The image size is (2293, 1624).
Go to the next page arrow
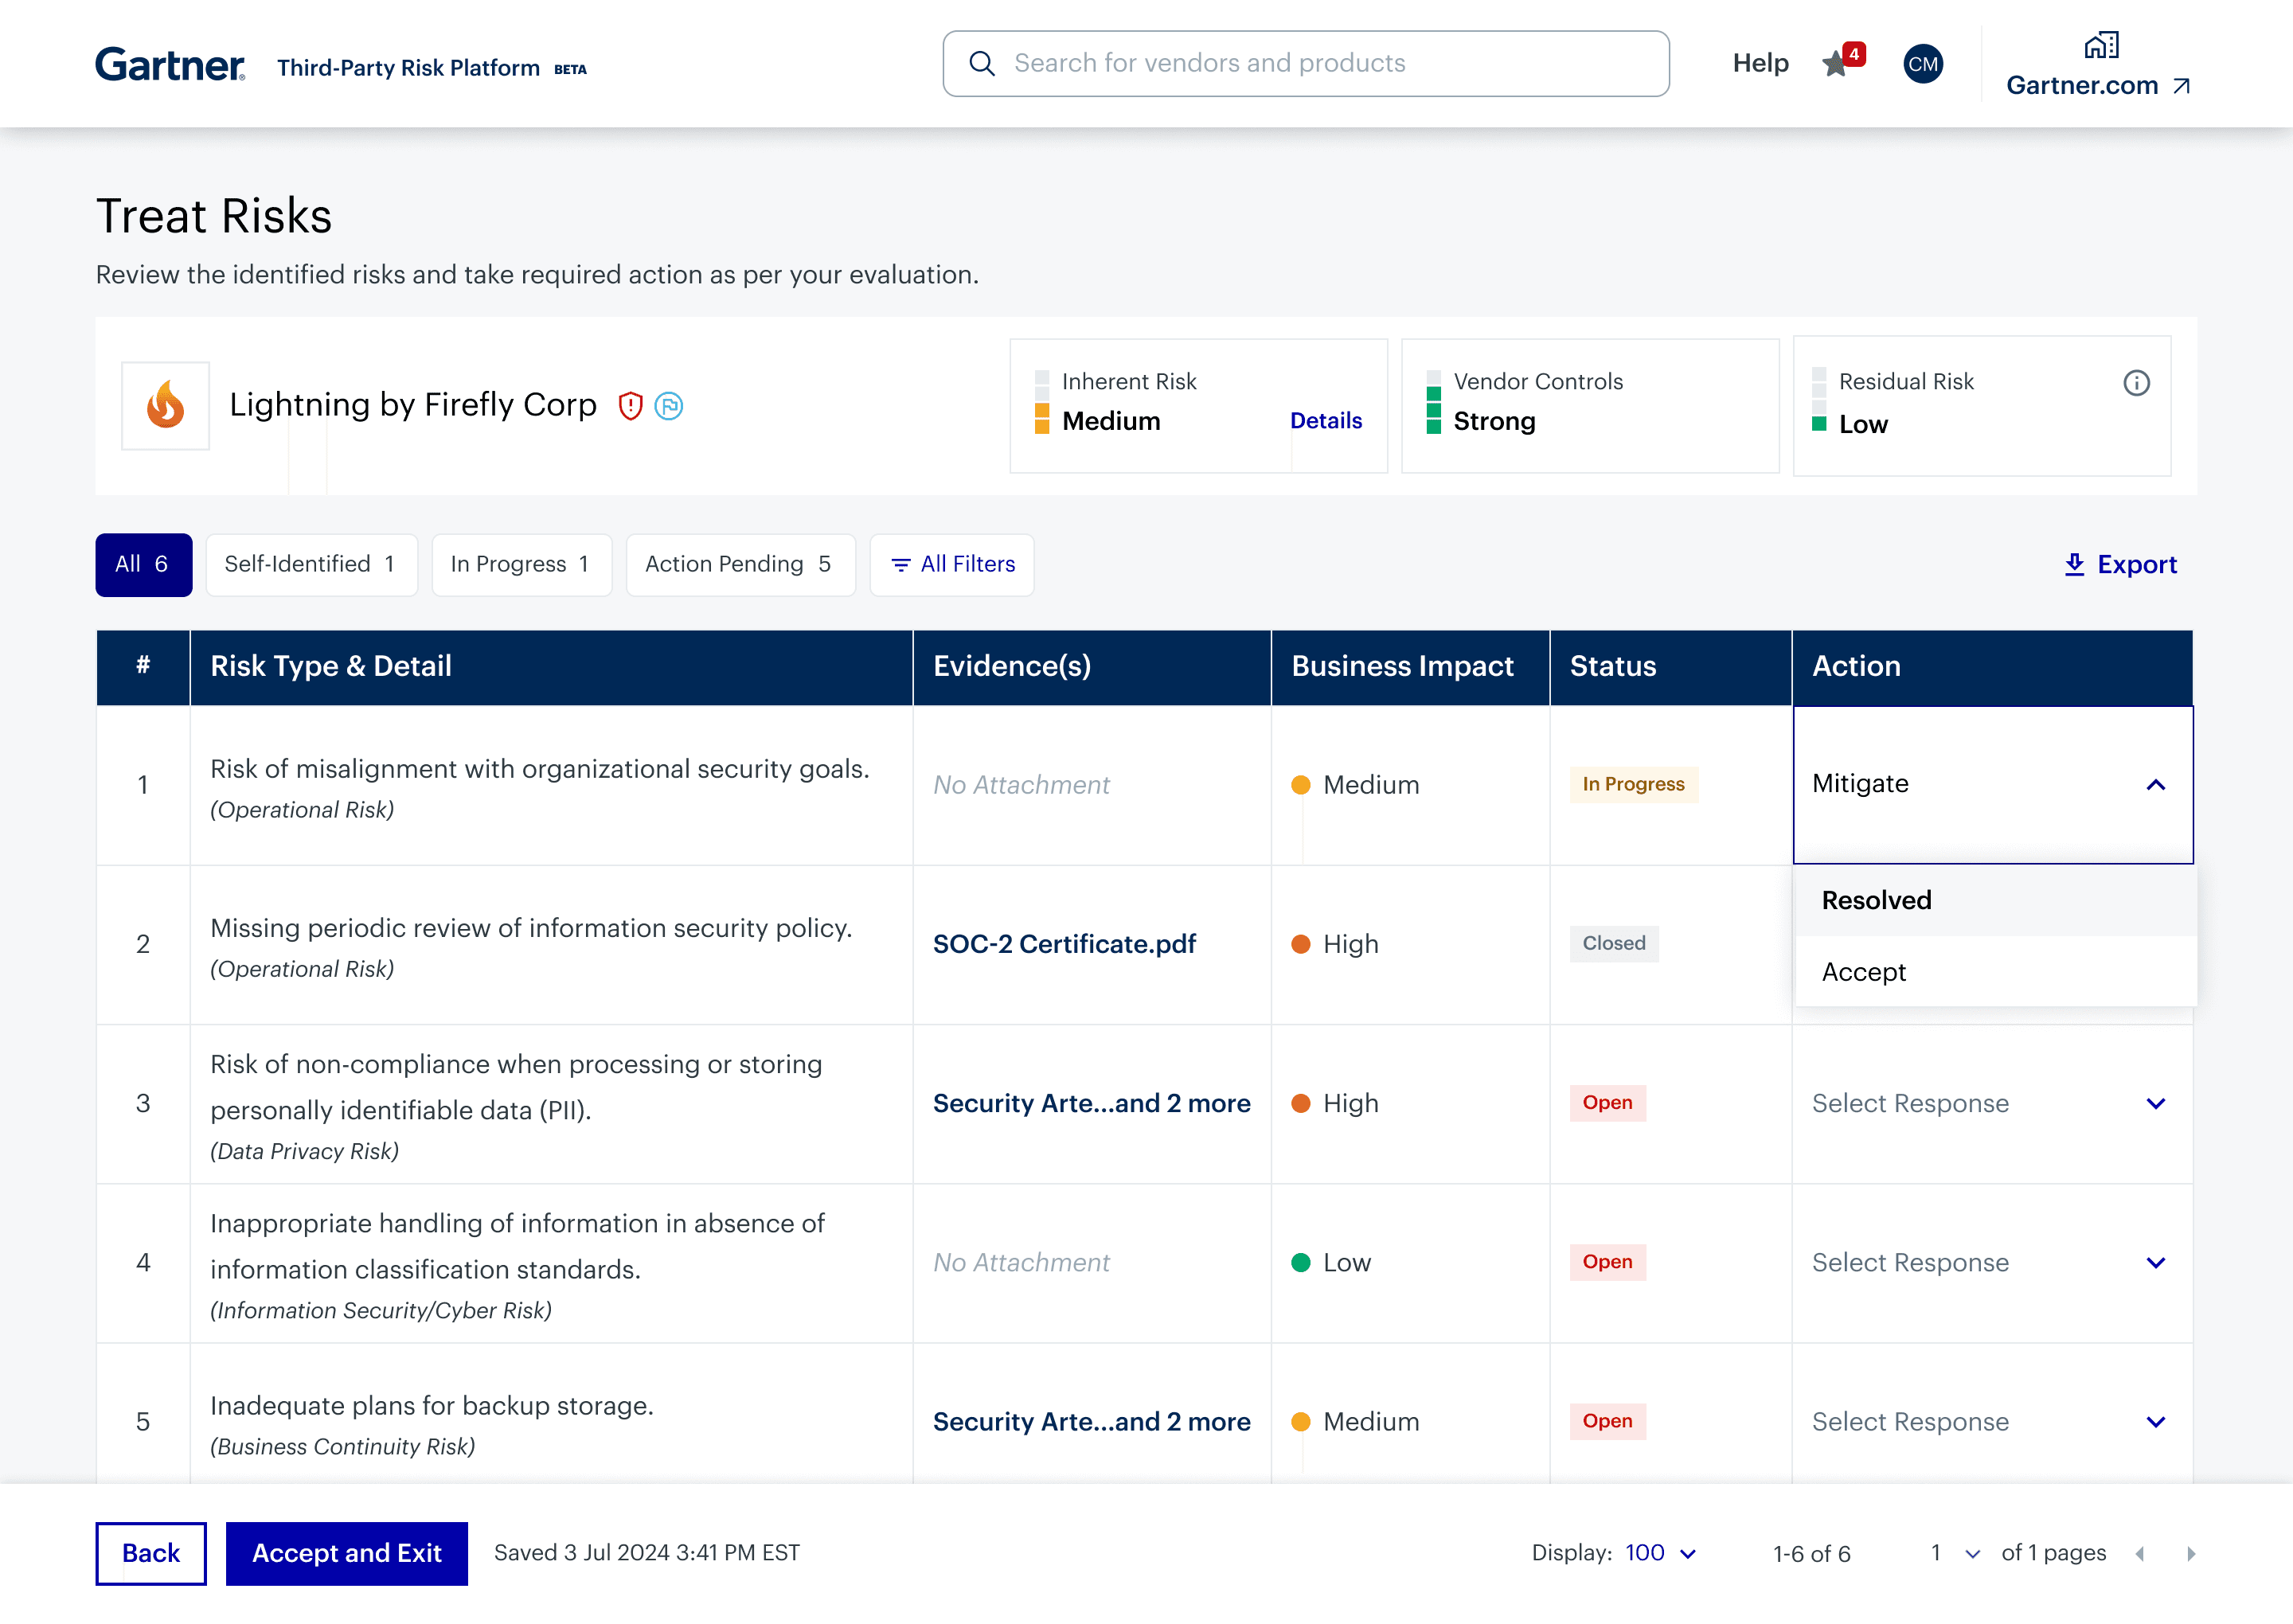[x=2190, y=1553]
